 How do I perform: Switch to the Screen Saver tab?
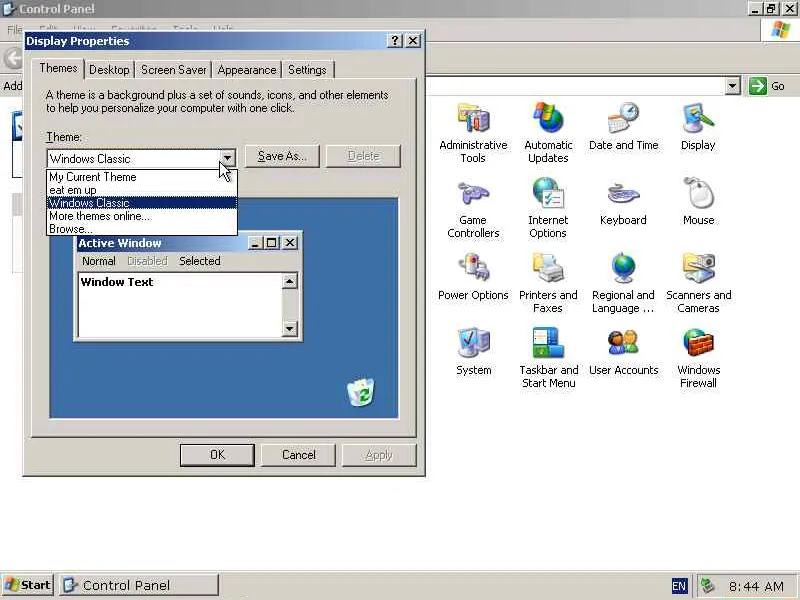point(173,70)
